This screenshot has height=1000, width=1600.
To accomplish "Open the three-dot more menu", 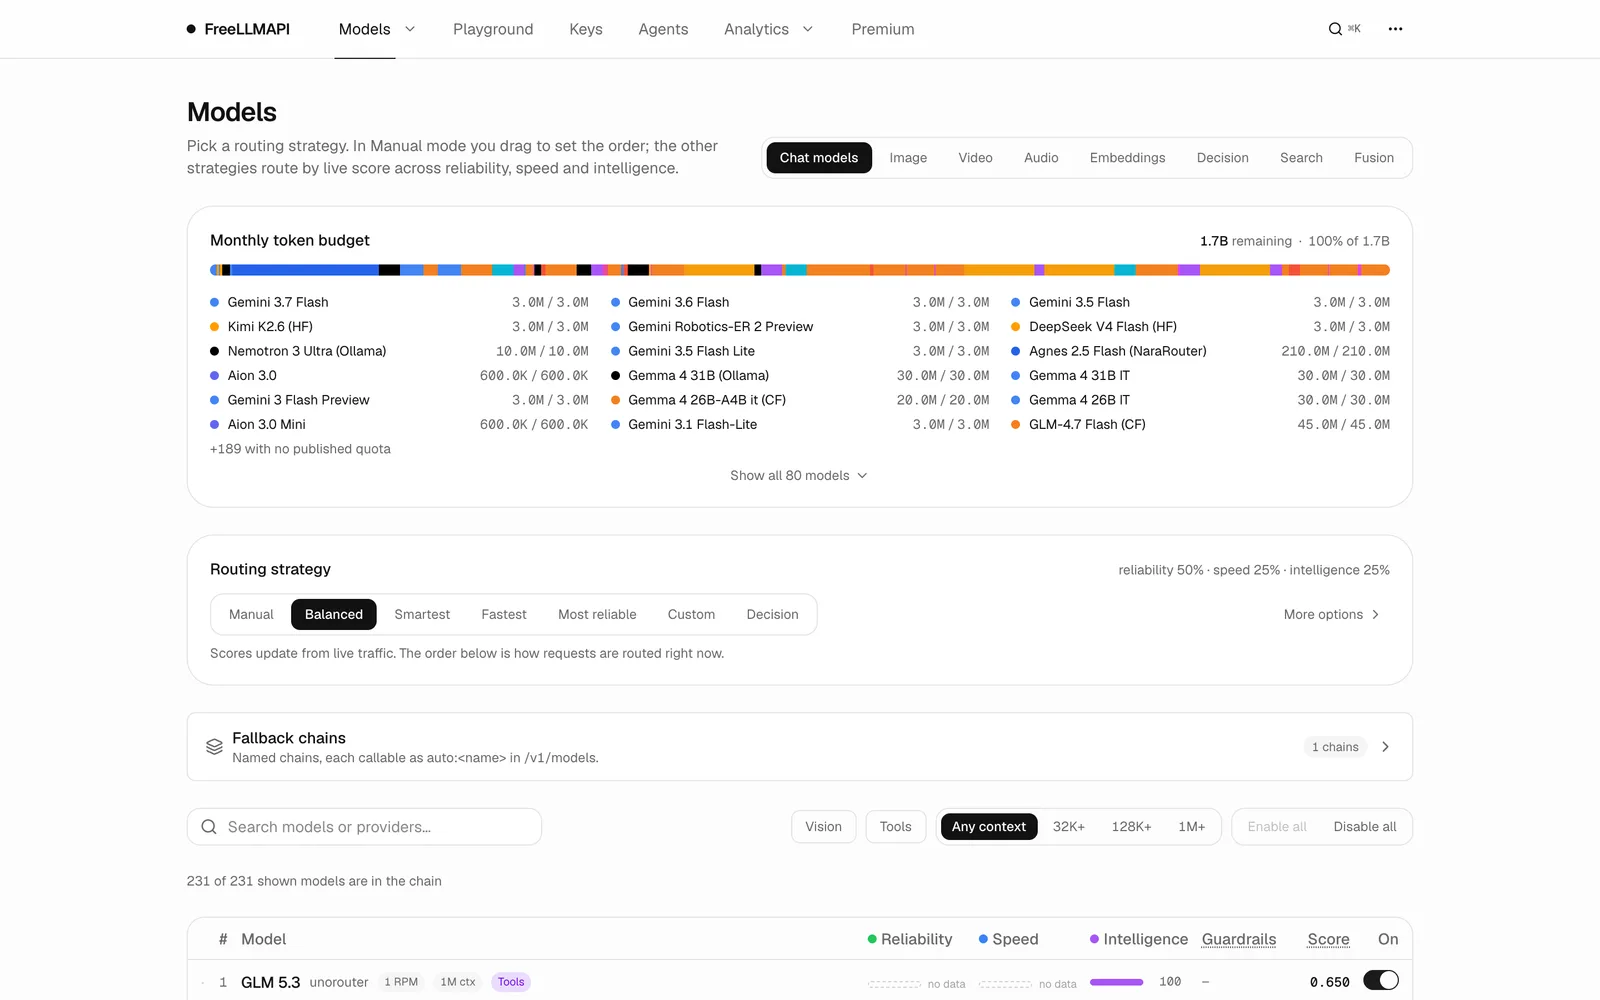I will (1395, 29).
